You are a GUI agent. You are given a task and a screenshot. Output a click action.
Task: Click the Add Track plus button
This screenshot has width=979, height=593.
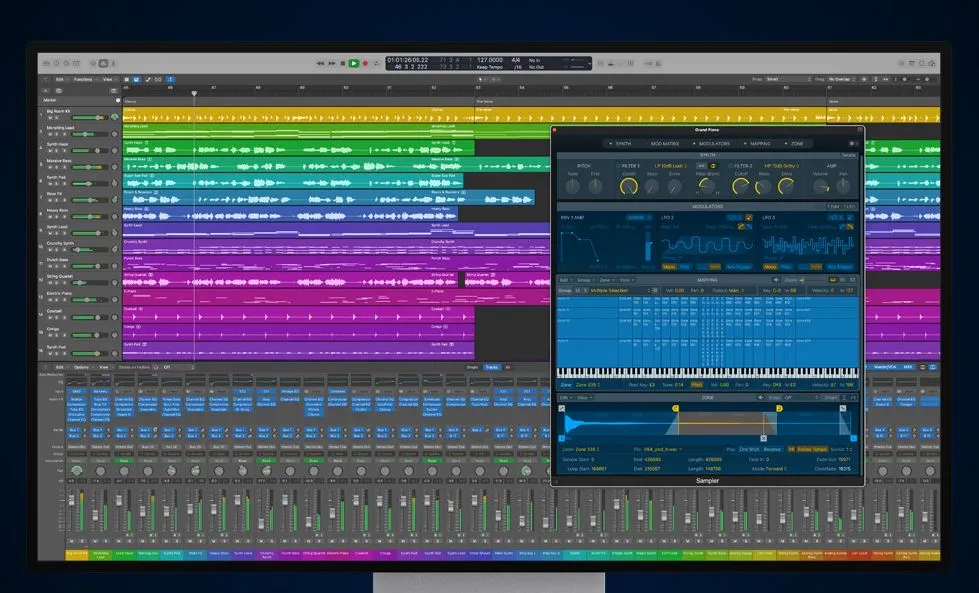click(x=46, y=91)
